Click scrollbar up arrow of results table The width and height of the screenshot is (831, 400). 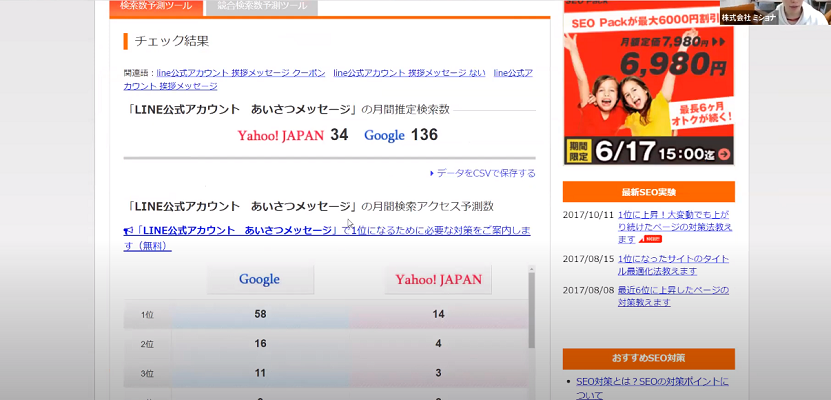[x=532, y=269]
